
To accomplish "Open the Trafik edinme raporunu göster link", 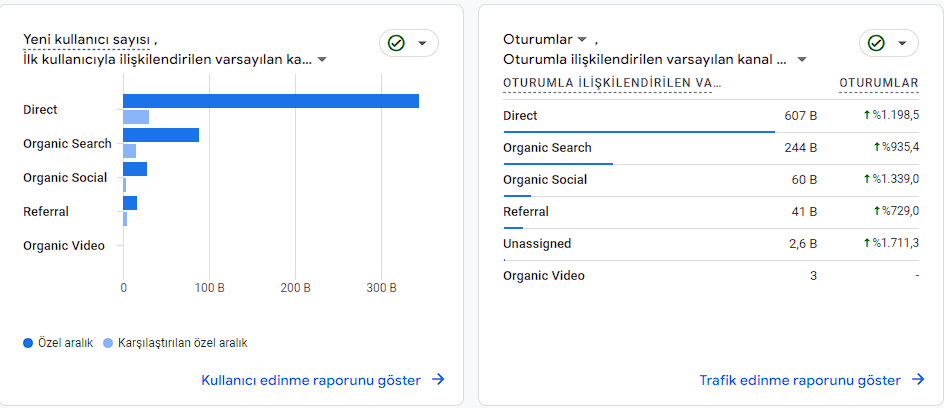I will click(799, 380).
